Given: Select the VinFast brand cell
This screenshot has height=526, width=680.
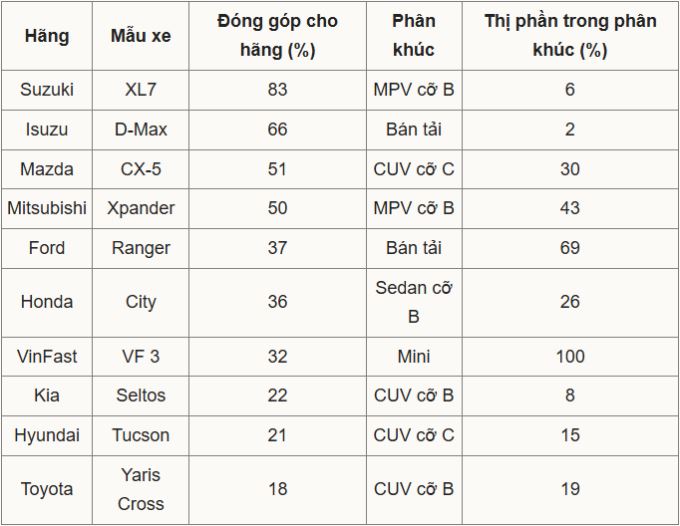Looking at the screenshot, I should [46, 356].
